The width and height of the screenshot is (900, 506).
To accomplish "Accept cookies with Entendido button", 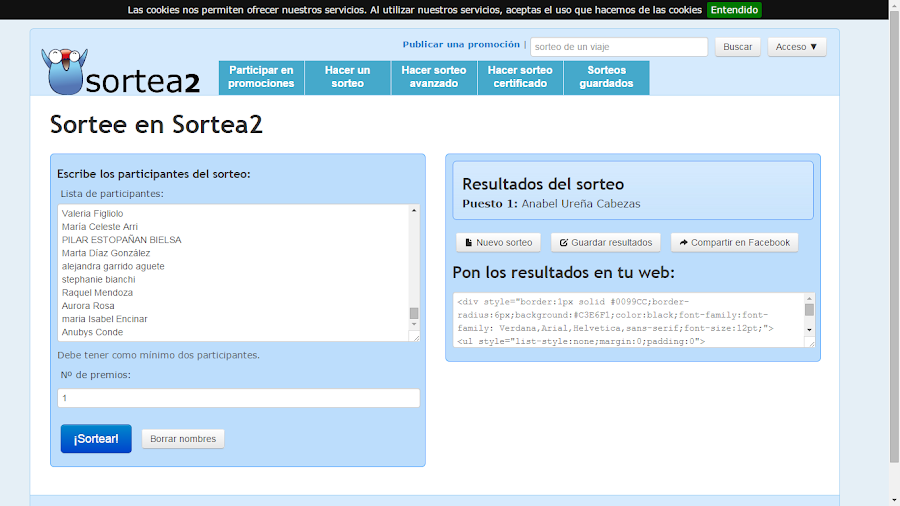I will click(734, 10).
